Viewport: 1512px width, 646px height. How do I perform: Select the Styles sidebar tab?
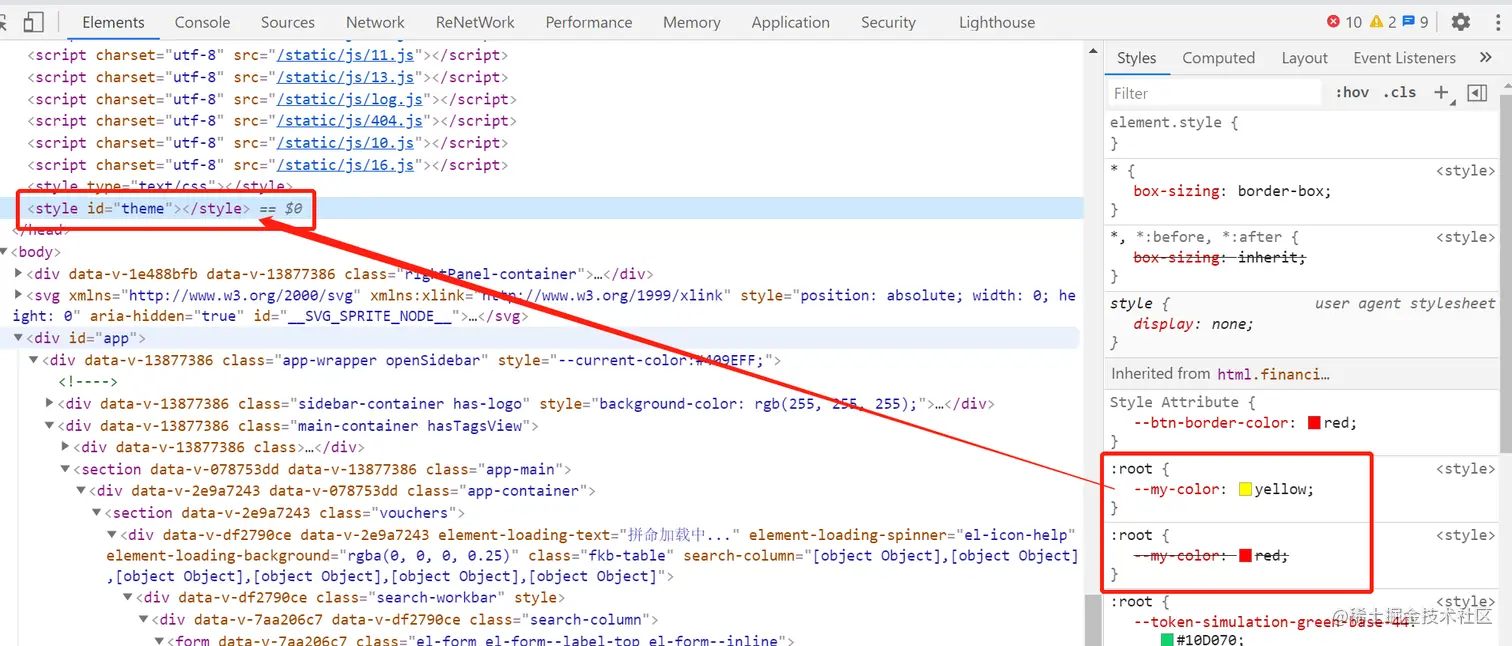(x=1136, y=58)
